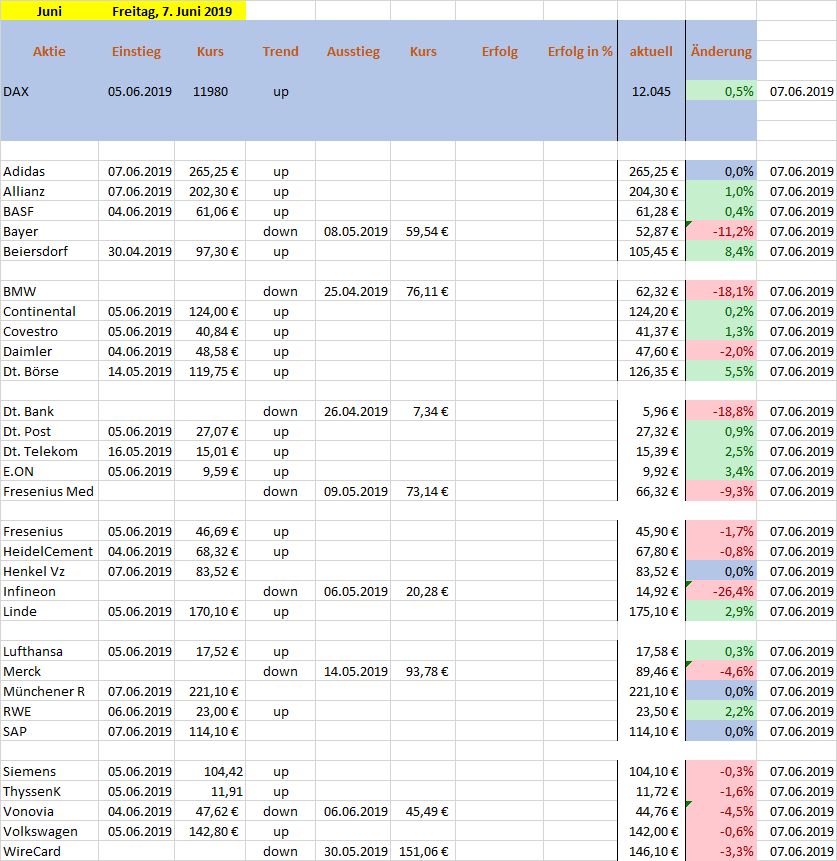Screen dimensions: 837x861
Task: Select the DAX current value 12.045
Action: tap(652, 91)
